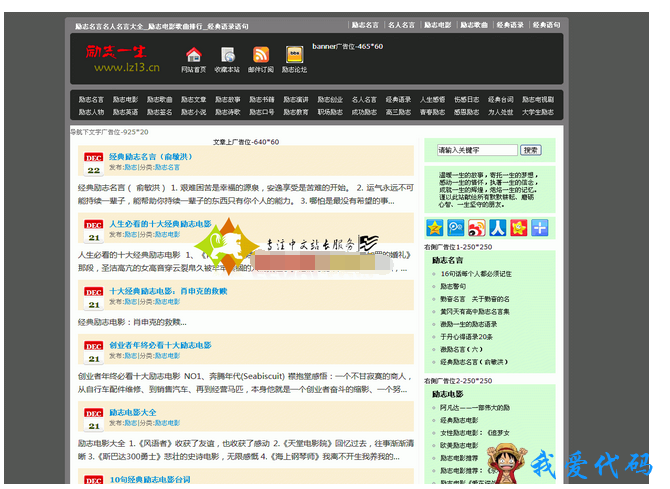Open sidebar link 于丹心得语录20条
The height and width of the screenshot is (489, 670).
[467, 337]
